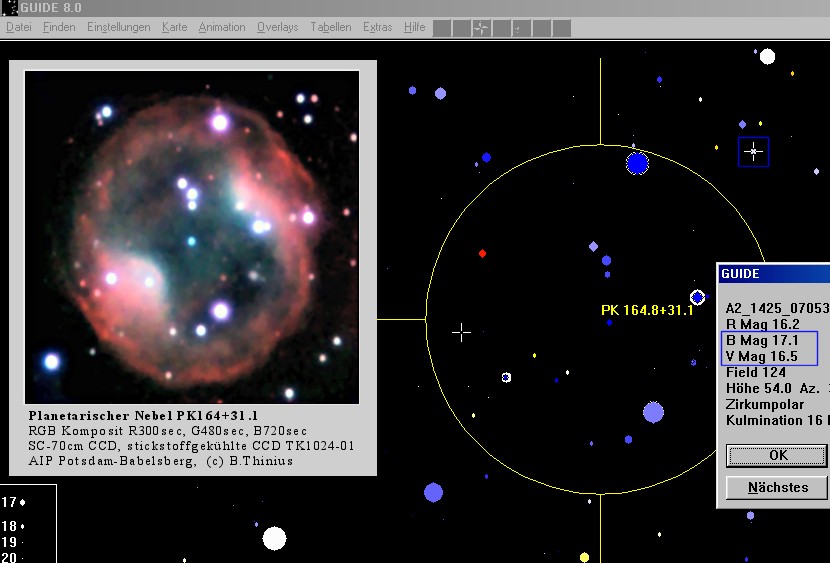Click the white-ringed blue star right of the PK label

[x=697, y=297]
